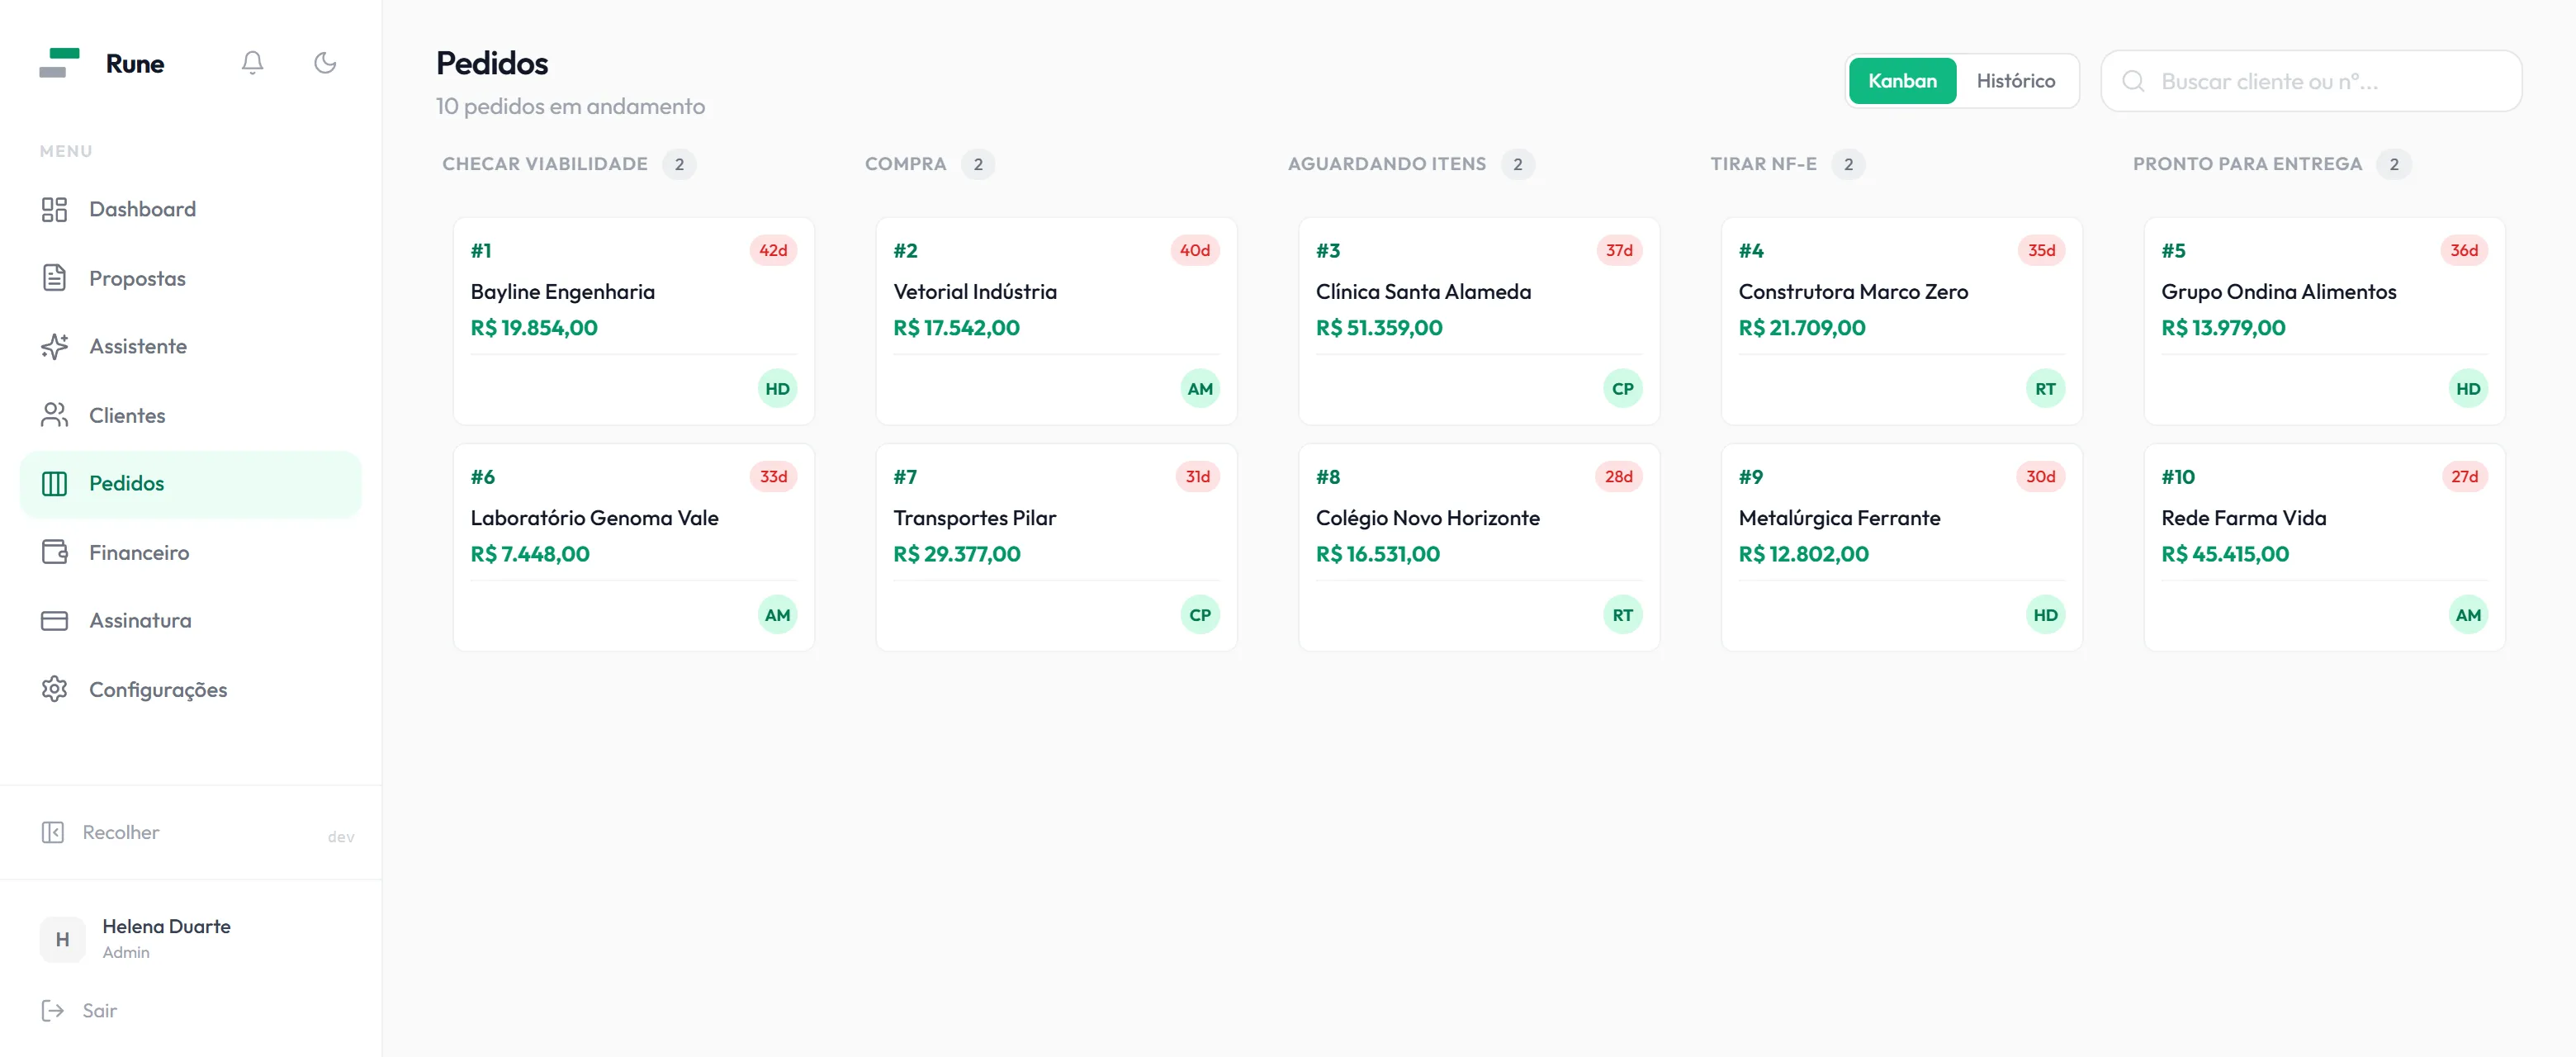Click the Assistente sparkle icon

tap(54, 346)
